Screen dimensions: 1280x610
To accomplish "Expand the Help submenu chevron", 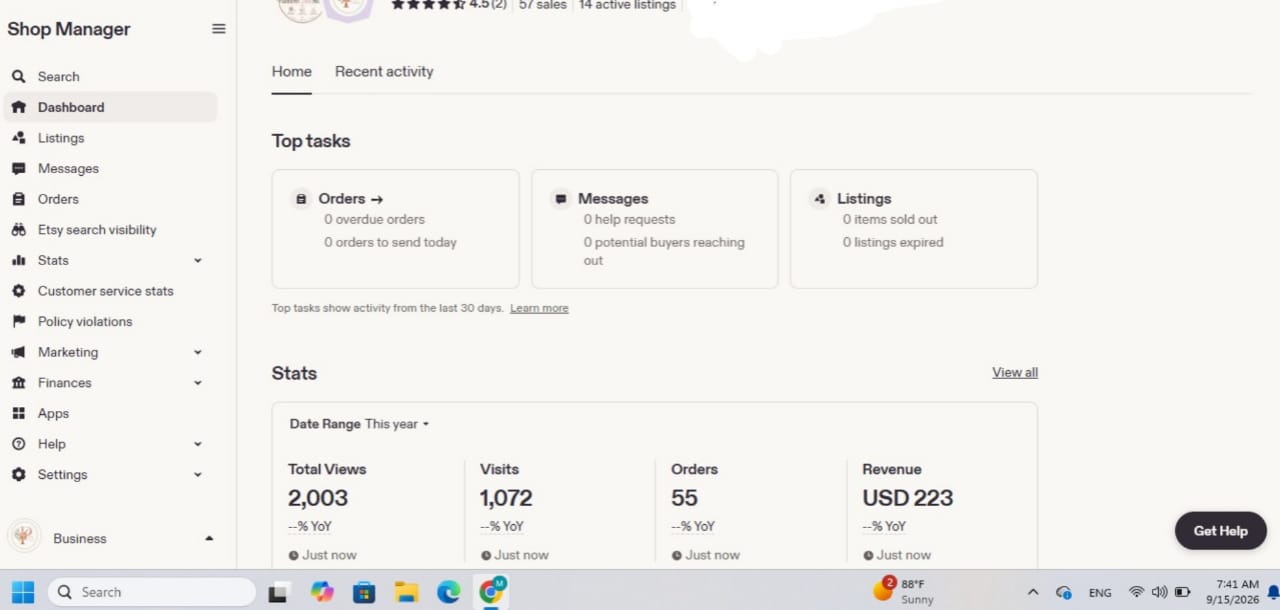I will [x=198, y=444].
